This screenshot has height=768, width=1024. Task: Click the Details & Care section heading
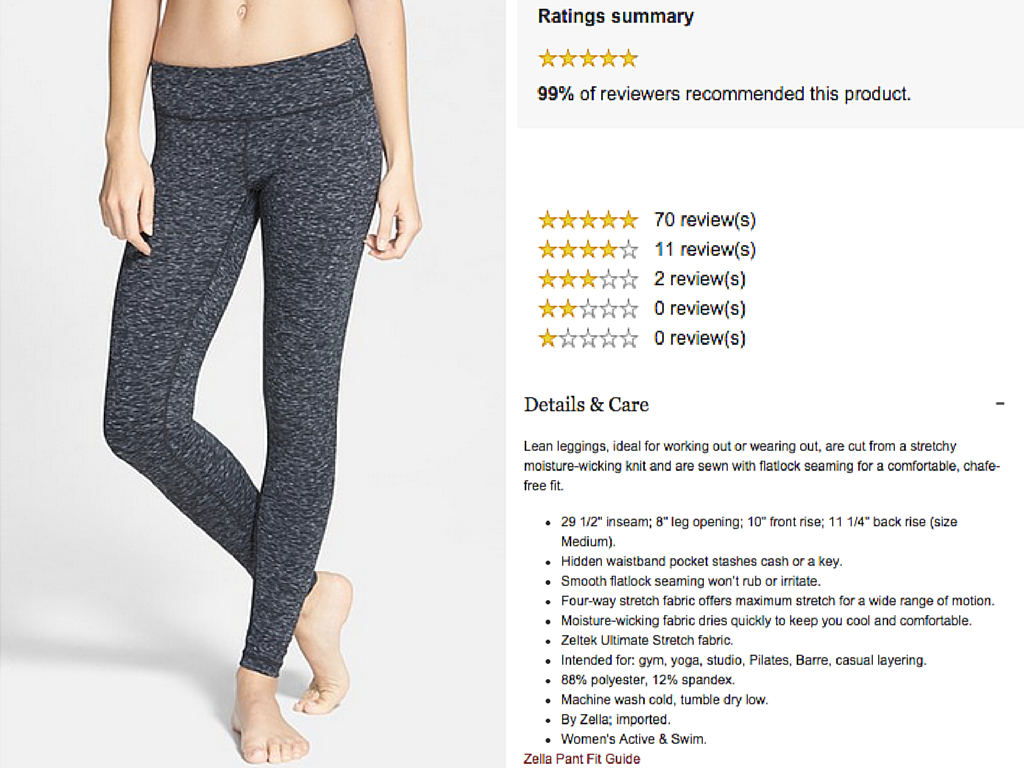(586, 405)
